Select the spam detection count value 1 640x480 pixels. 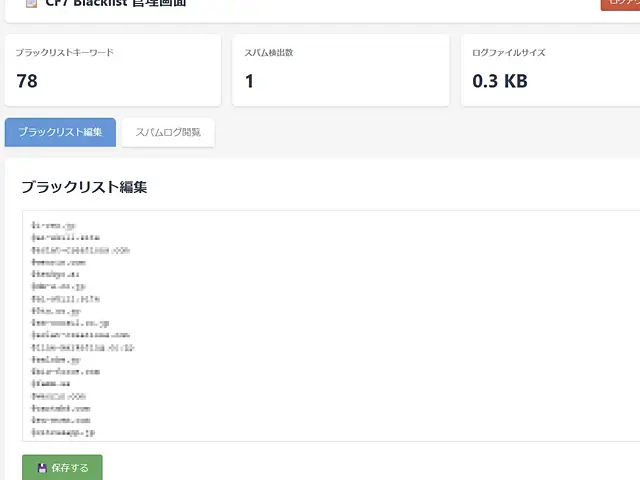(x=249, y=81)
